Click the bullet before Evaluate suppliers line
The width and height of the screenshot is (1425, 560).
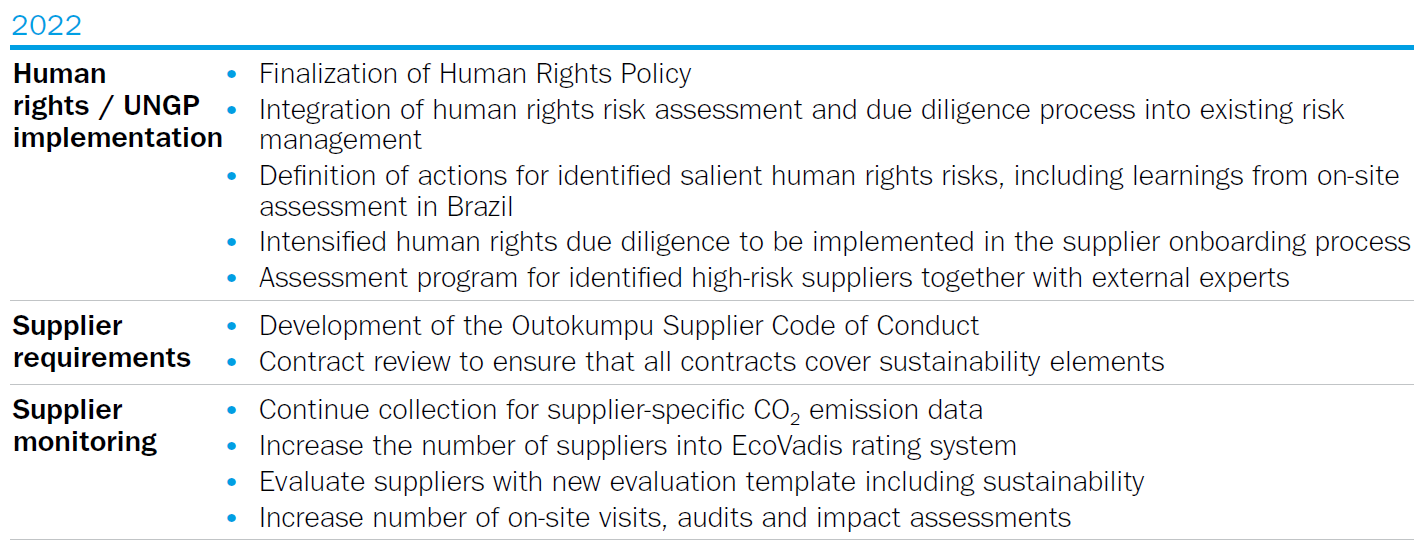pyautogui.click(x=233, y=482)
